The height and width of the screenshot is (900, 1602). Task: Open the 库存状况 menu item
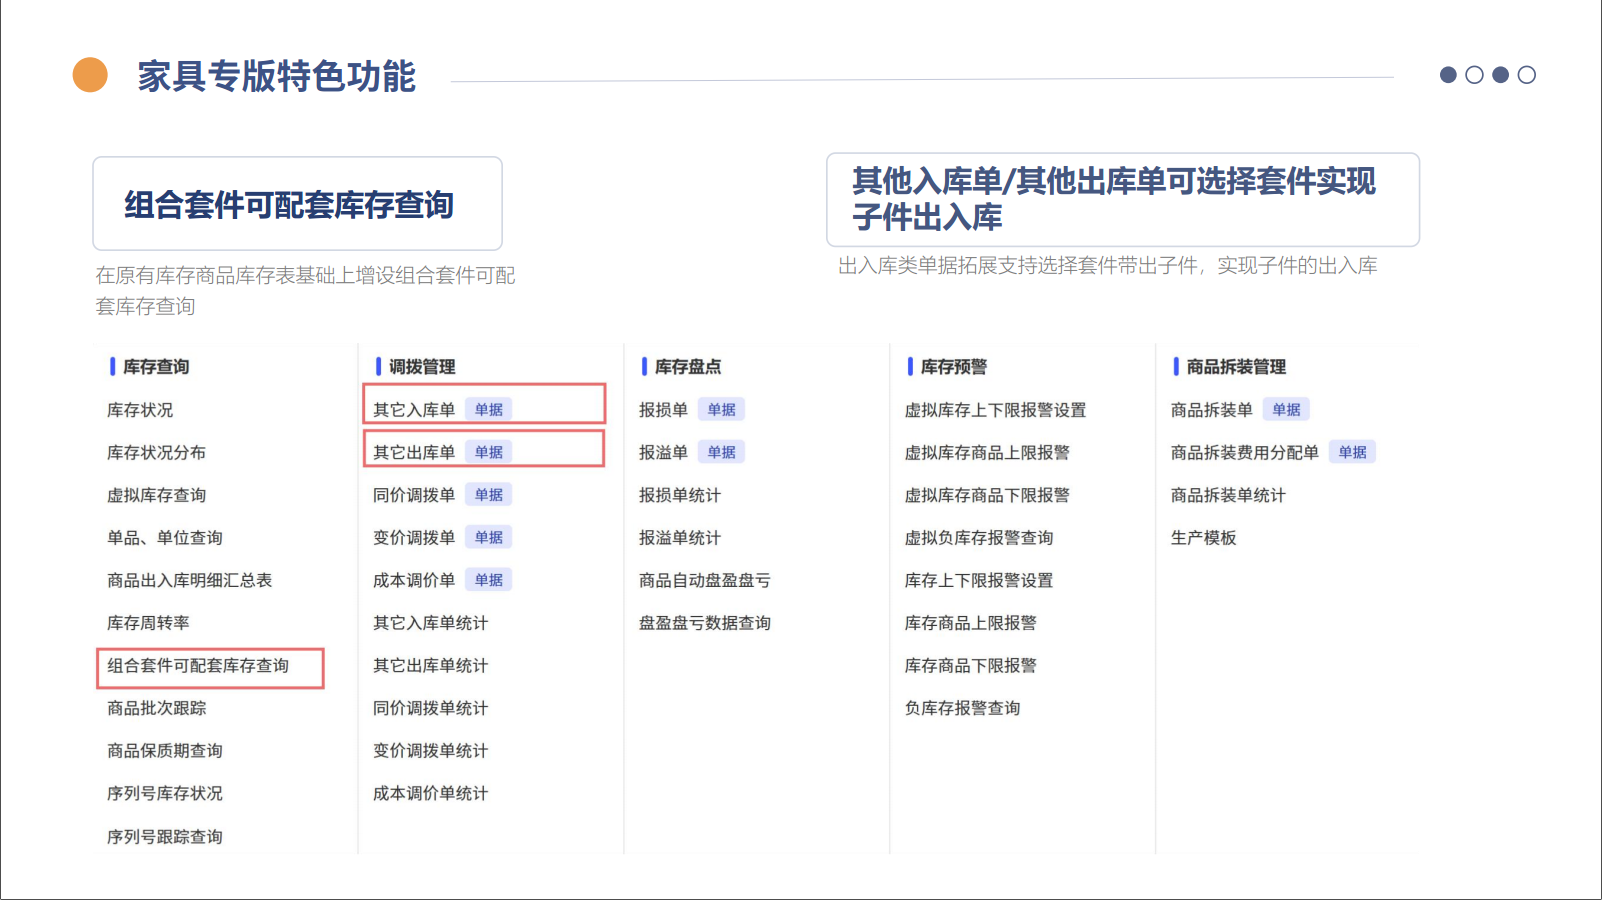pyautogui.click(x=140, y=410)
